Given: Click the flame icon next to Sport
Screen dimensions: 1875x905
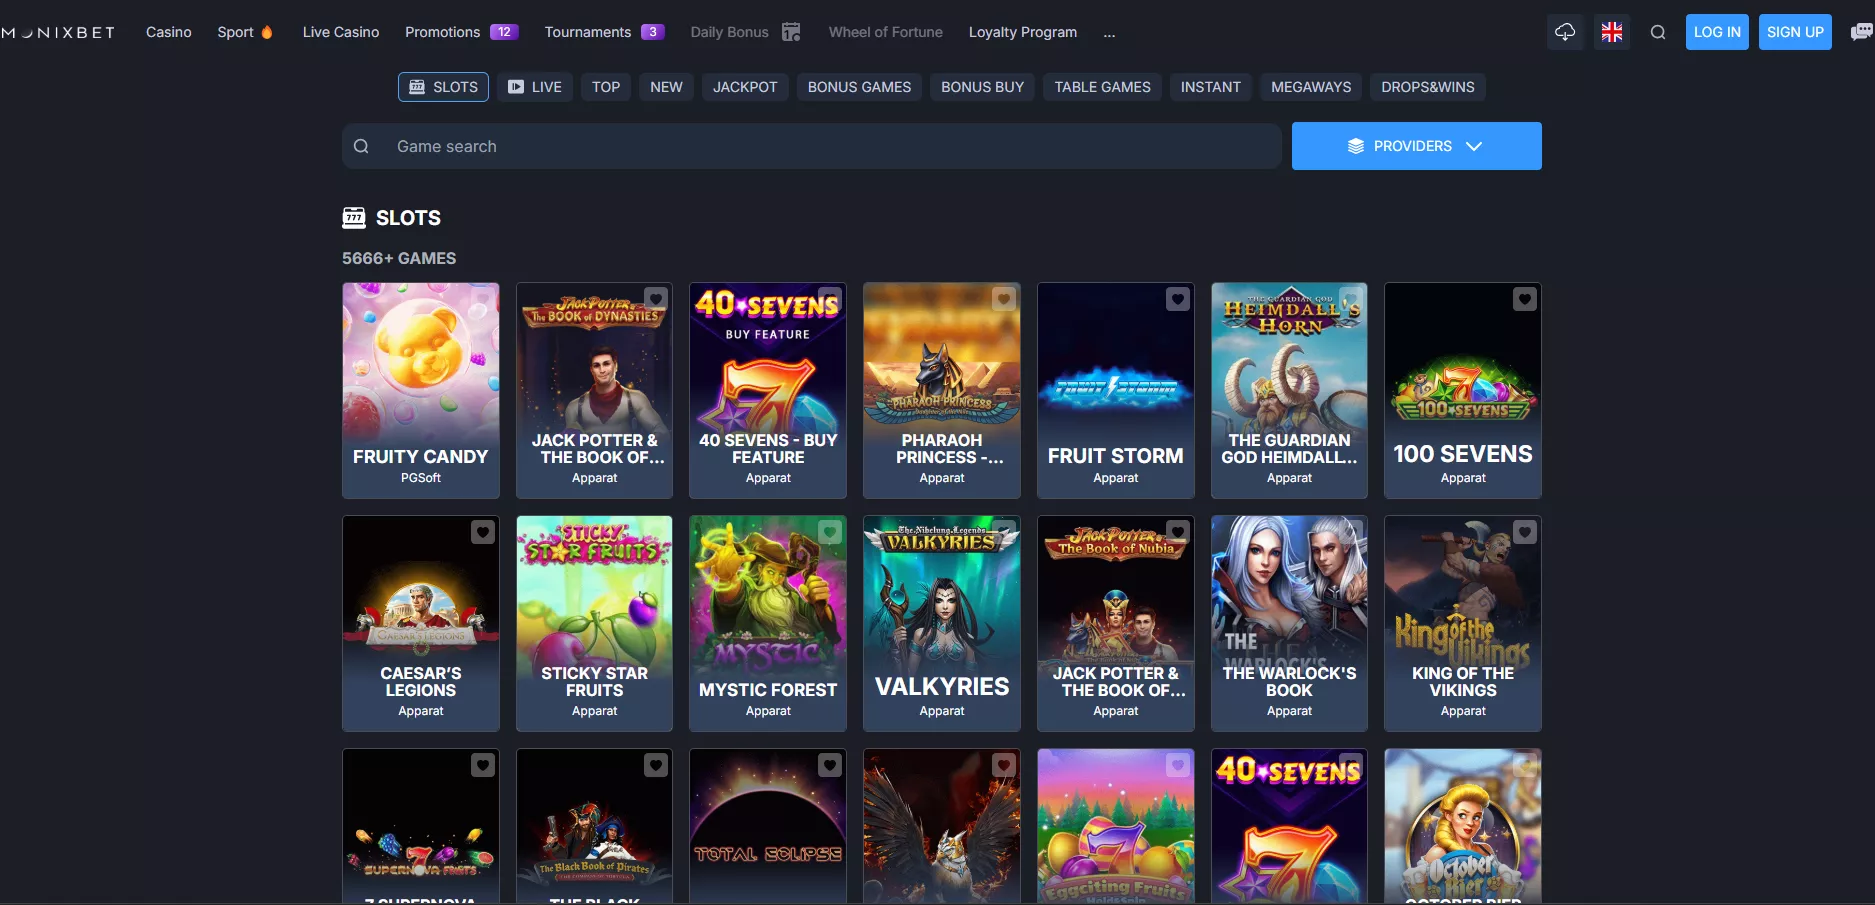Looking at the screenshot, I should click(x=266, y=31).
